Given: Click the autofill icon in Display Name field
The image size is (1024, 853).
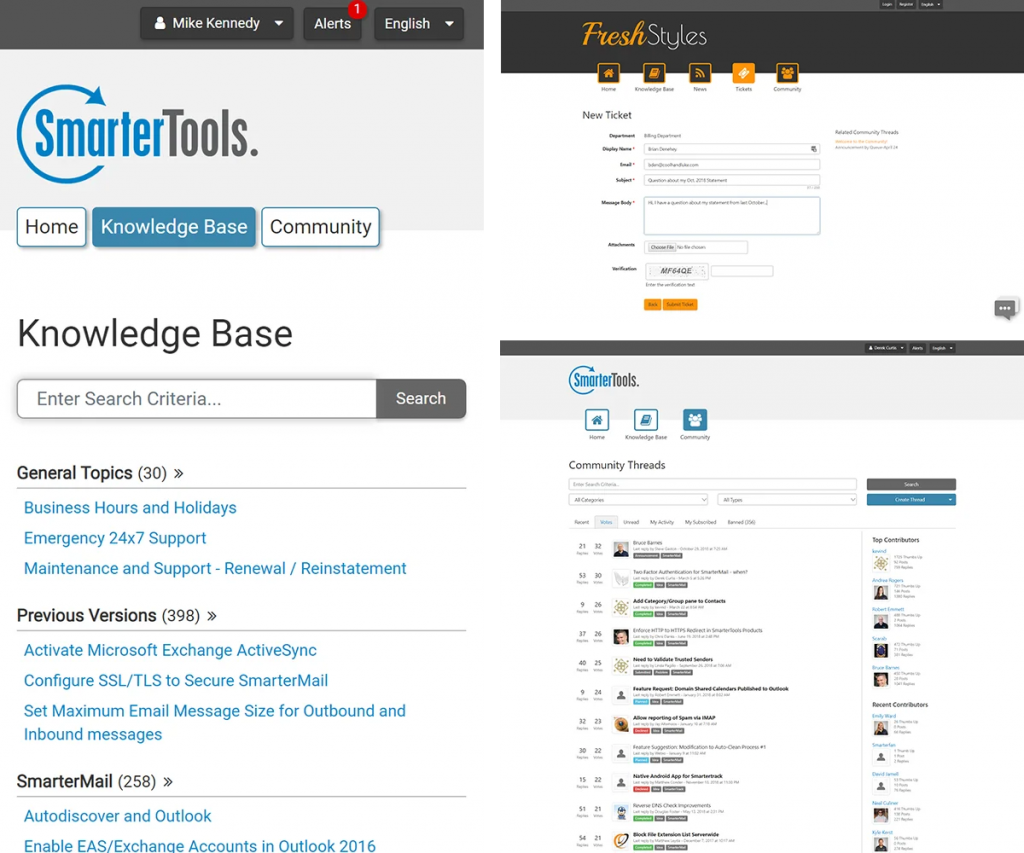Looking at the screenshot, I should coord(814,149).
